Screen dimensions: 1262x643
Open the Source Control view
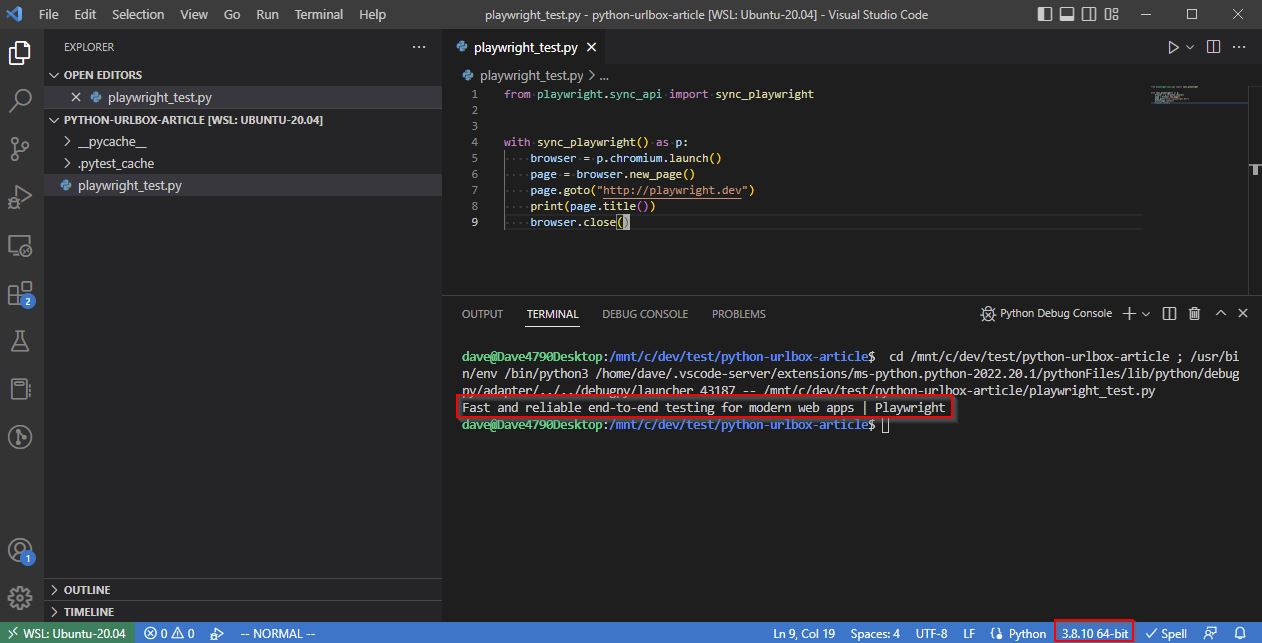pos(20,149)
